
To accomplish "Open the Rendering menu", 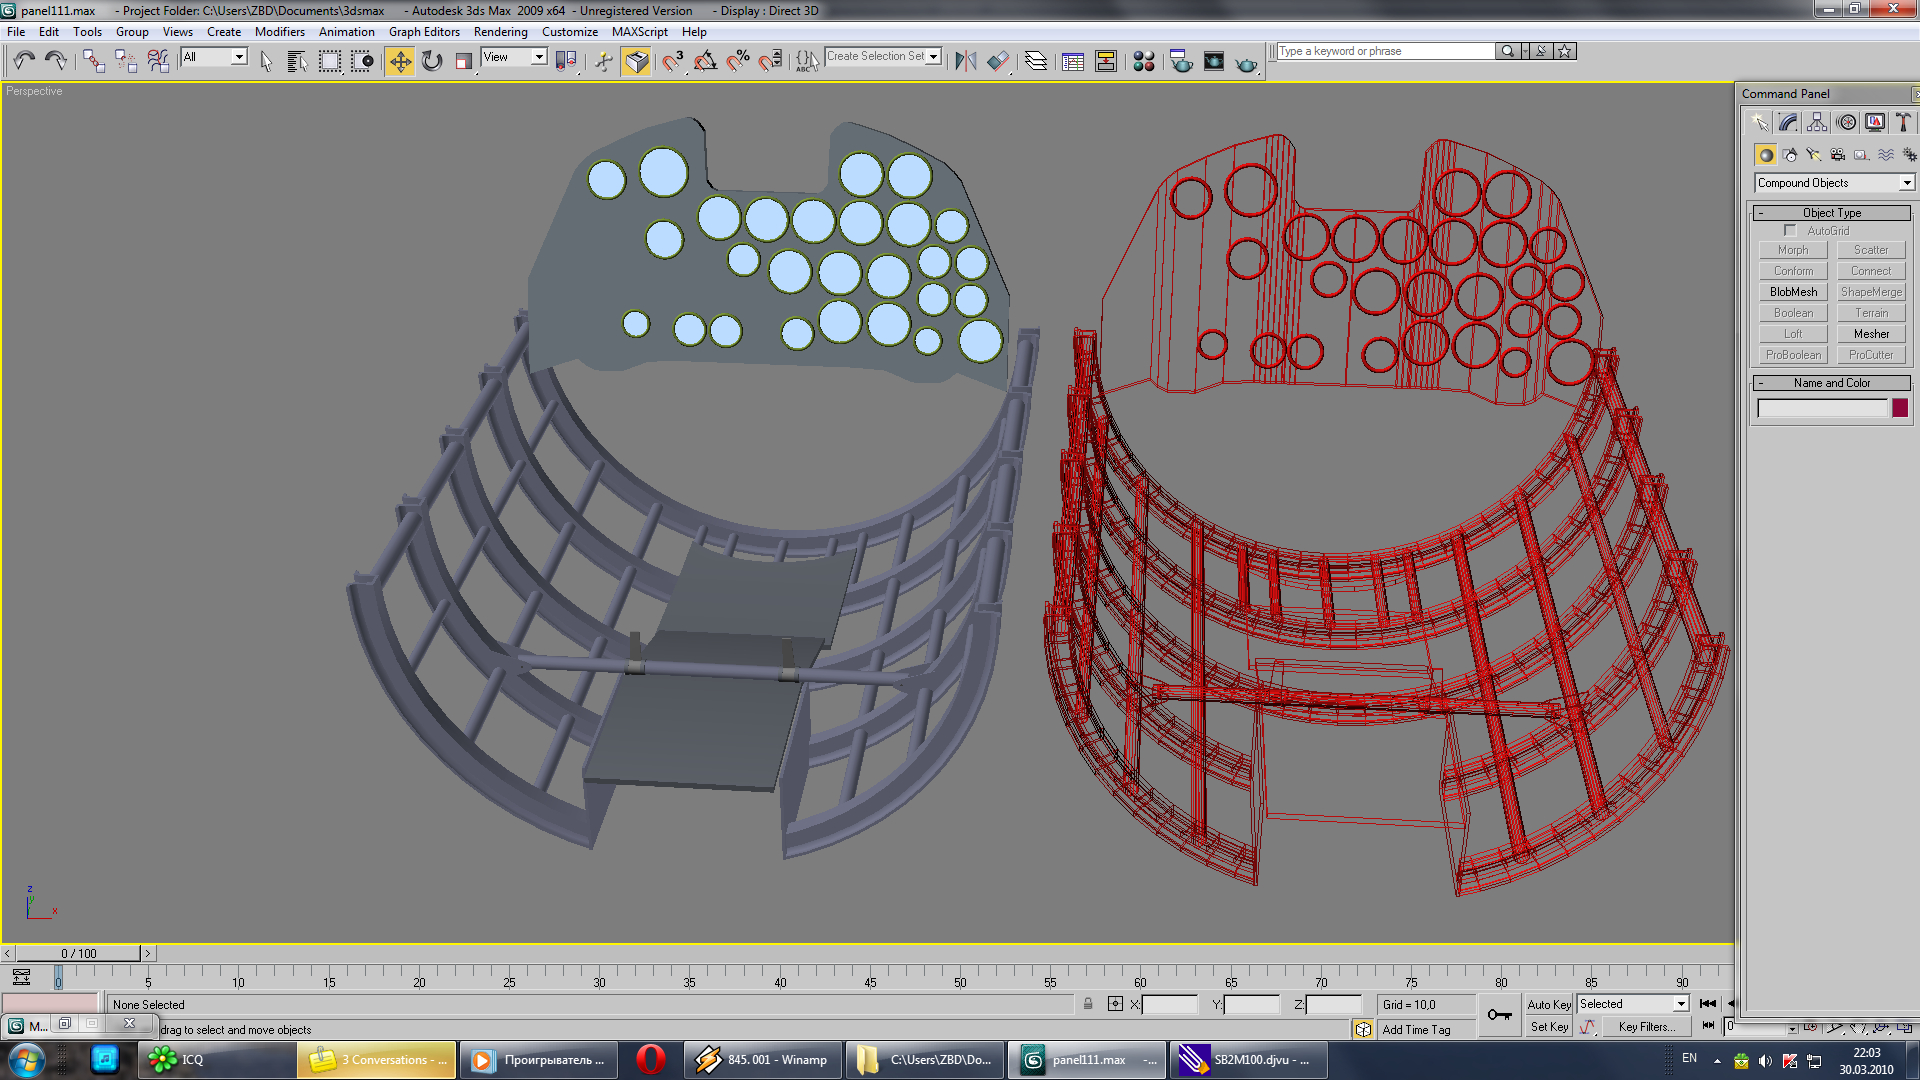I will click(x=500, y=32).
